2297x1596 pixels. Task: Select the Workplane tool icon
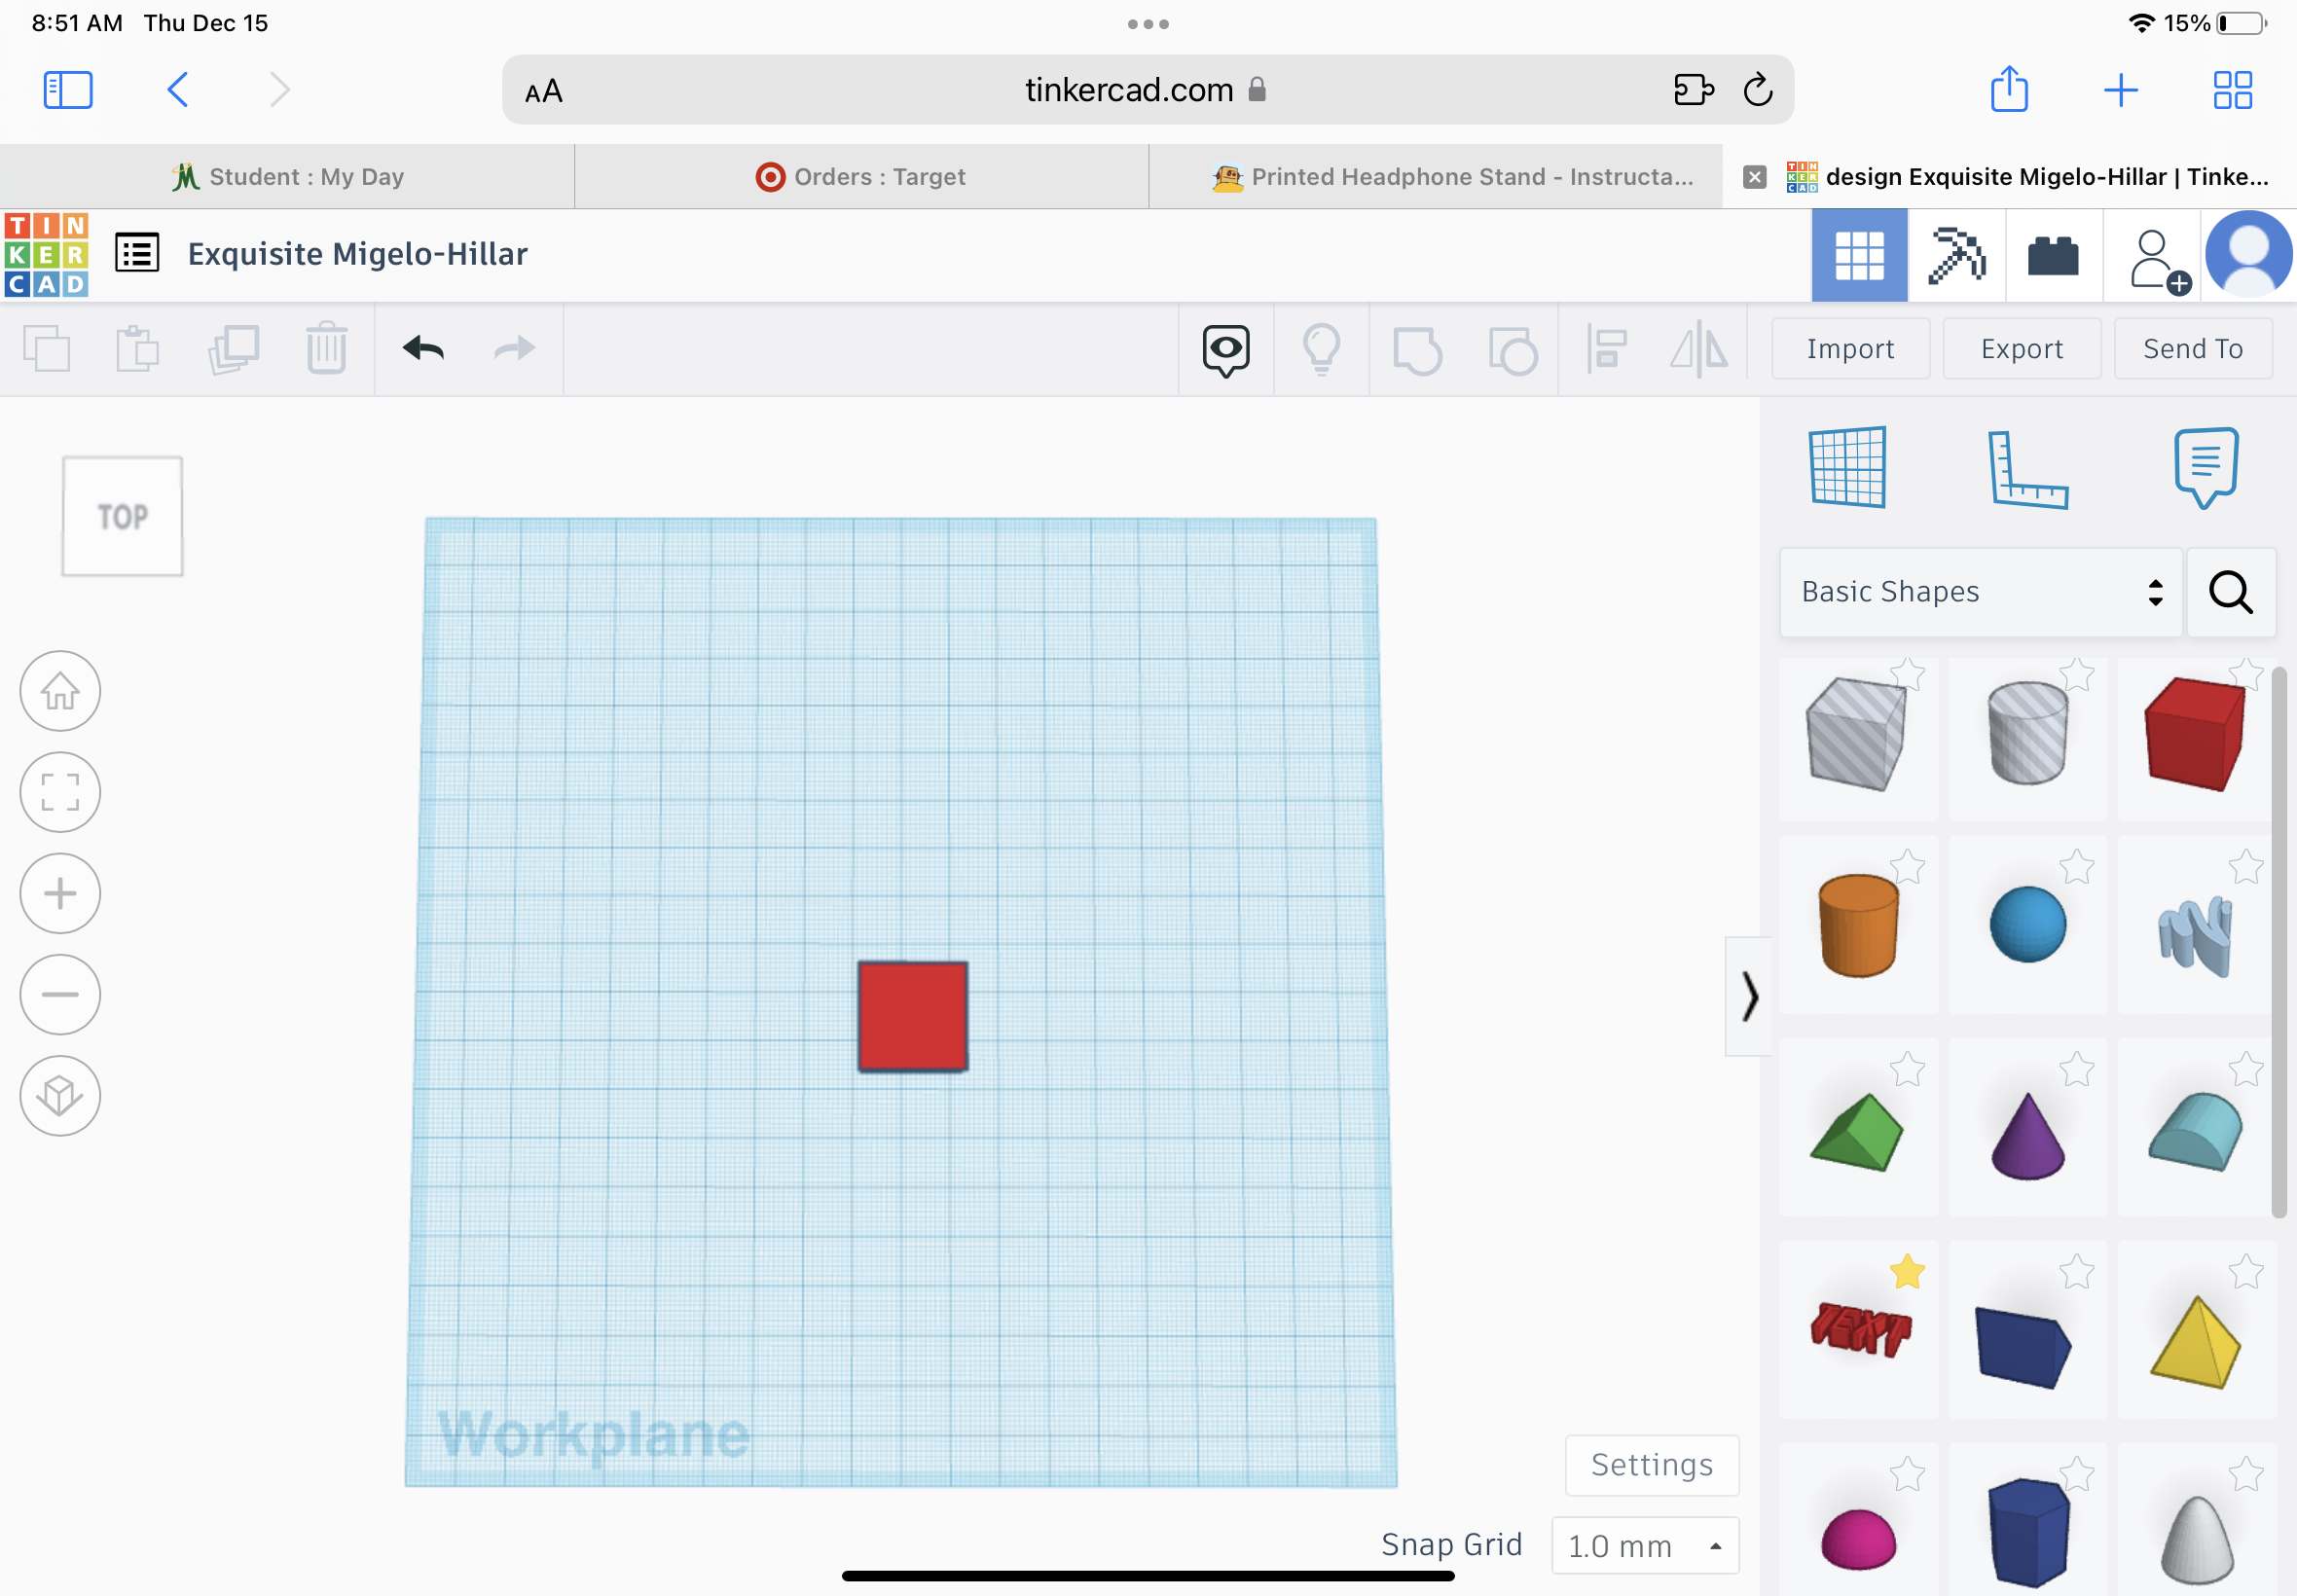tap(1848, 467)
